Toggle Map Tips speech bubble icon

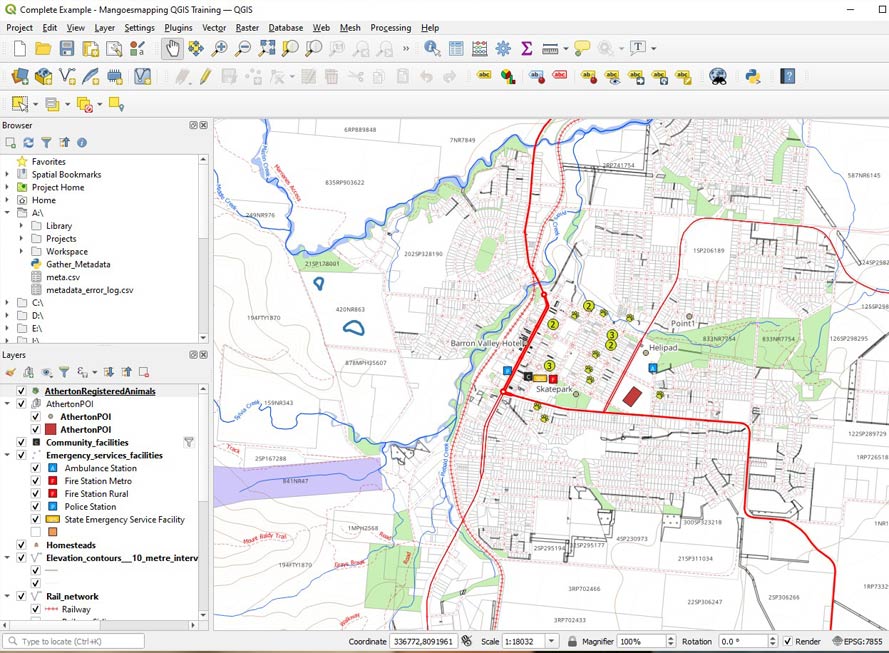click(x=582, y=49)
